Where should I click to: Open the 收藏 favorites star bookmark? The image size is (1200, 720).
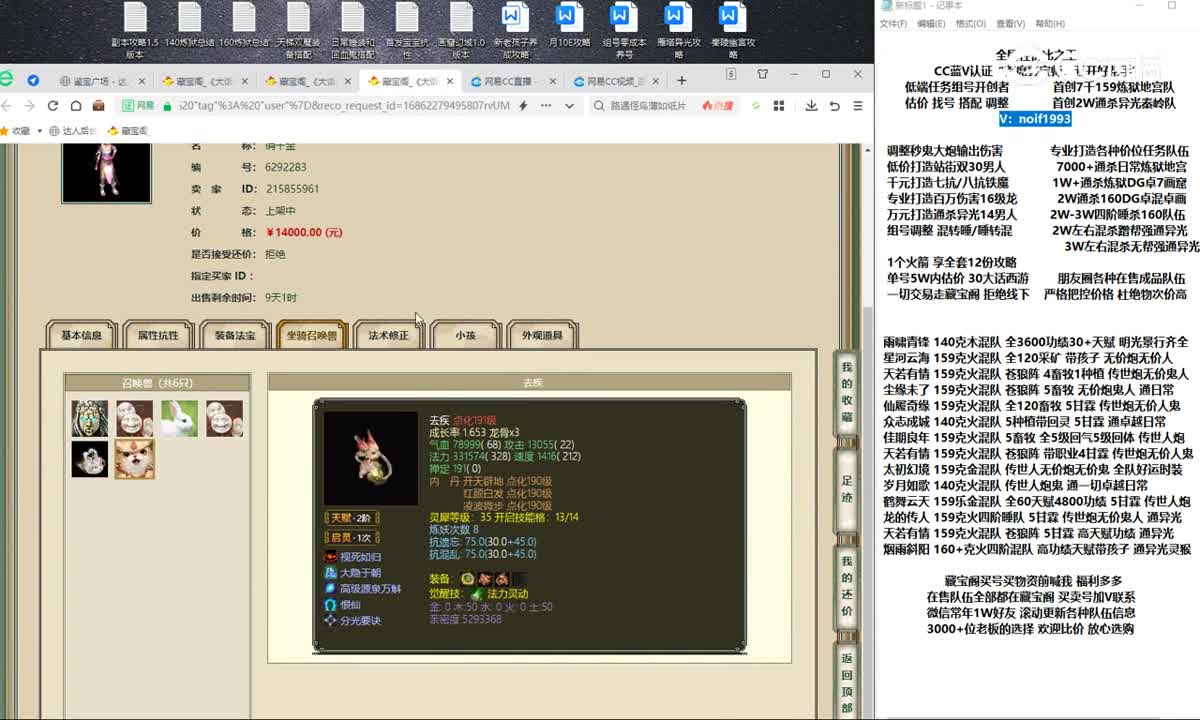pos(15,130)
